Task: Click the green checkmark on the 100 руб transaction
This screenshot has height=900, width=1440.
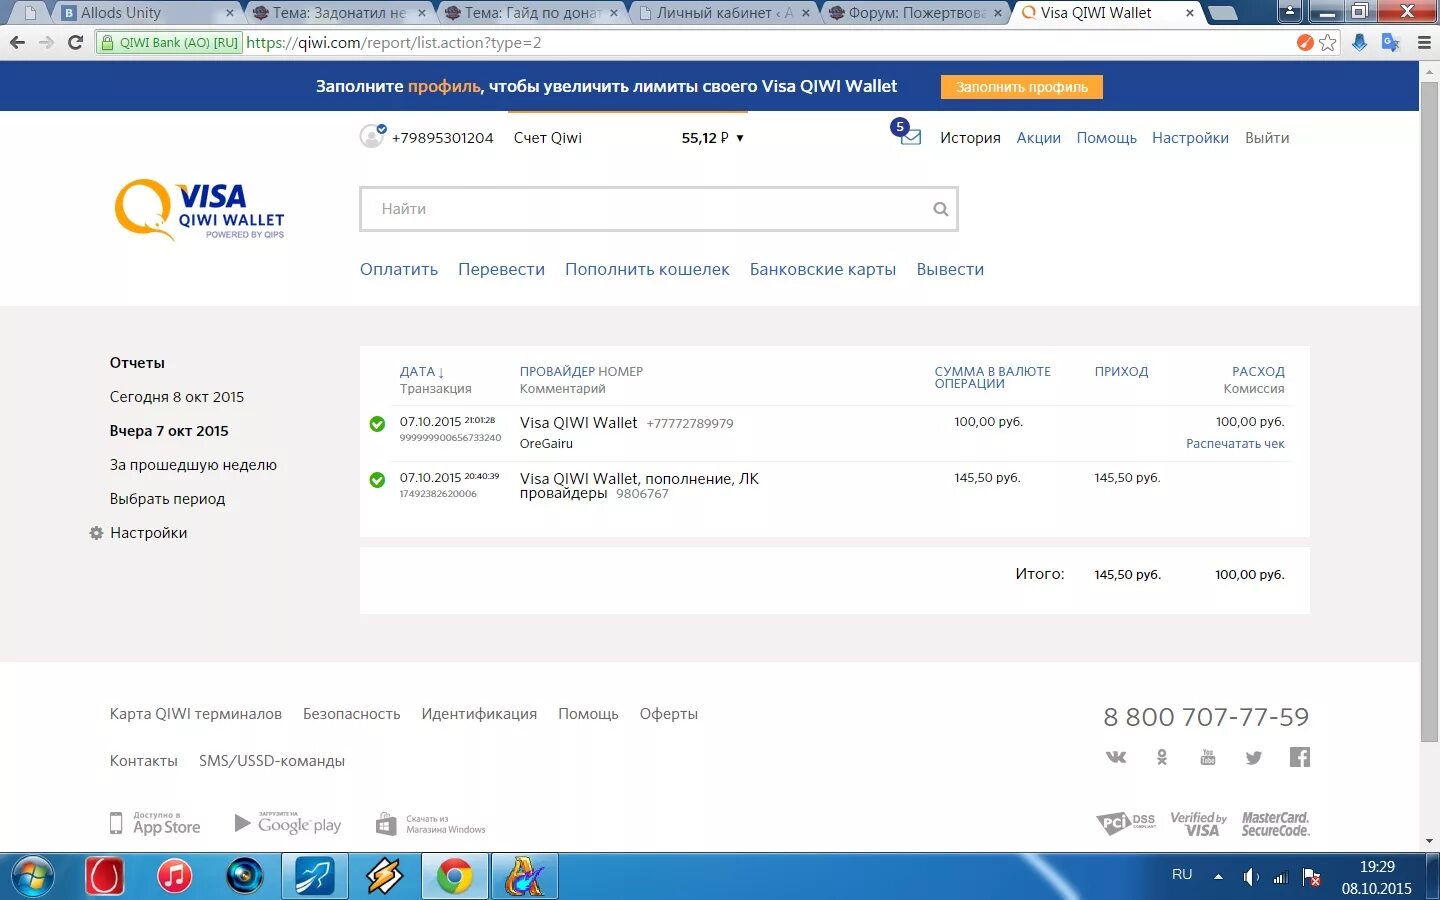Action: pyautogui.click(x=377, y=424)
